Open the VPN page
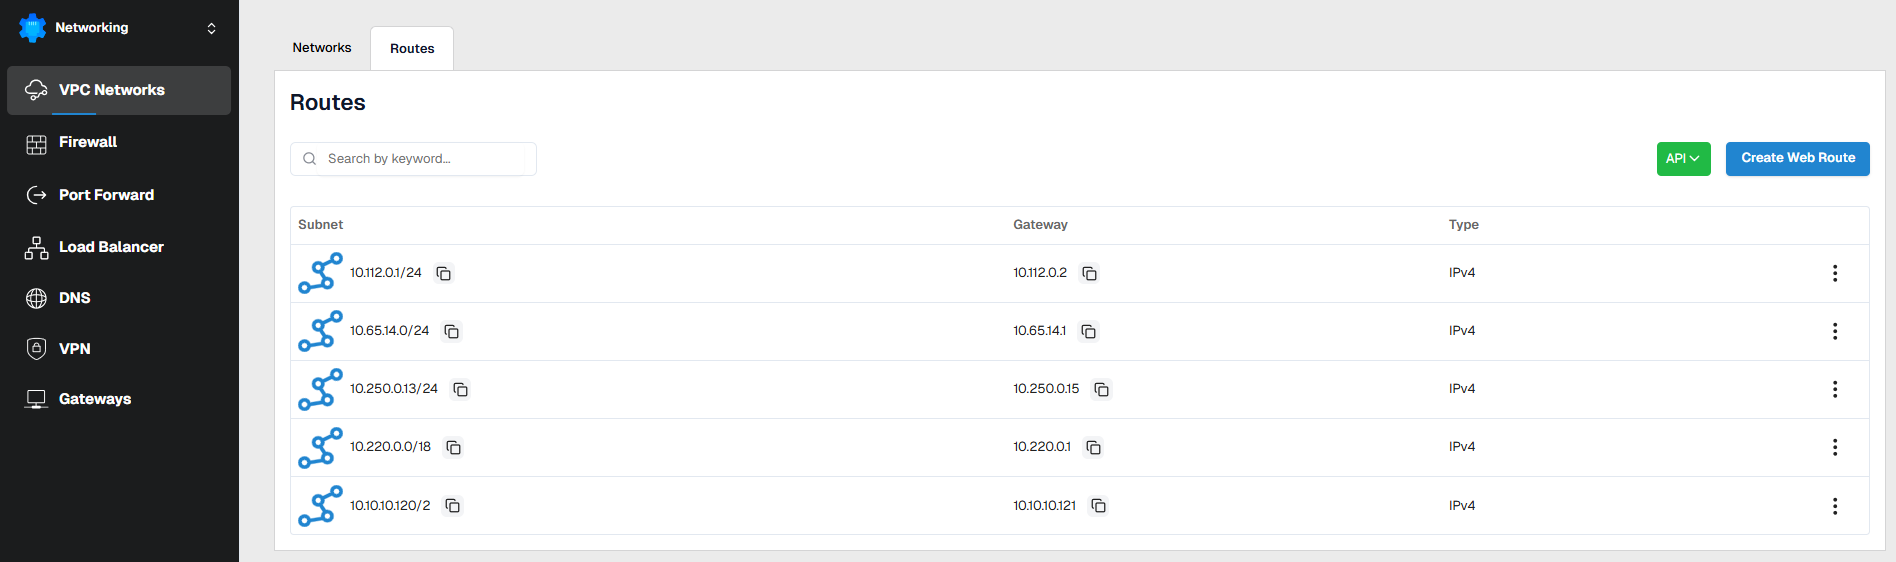 point(74,349)
